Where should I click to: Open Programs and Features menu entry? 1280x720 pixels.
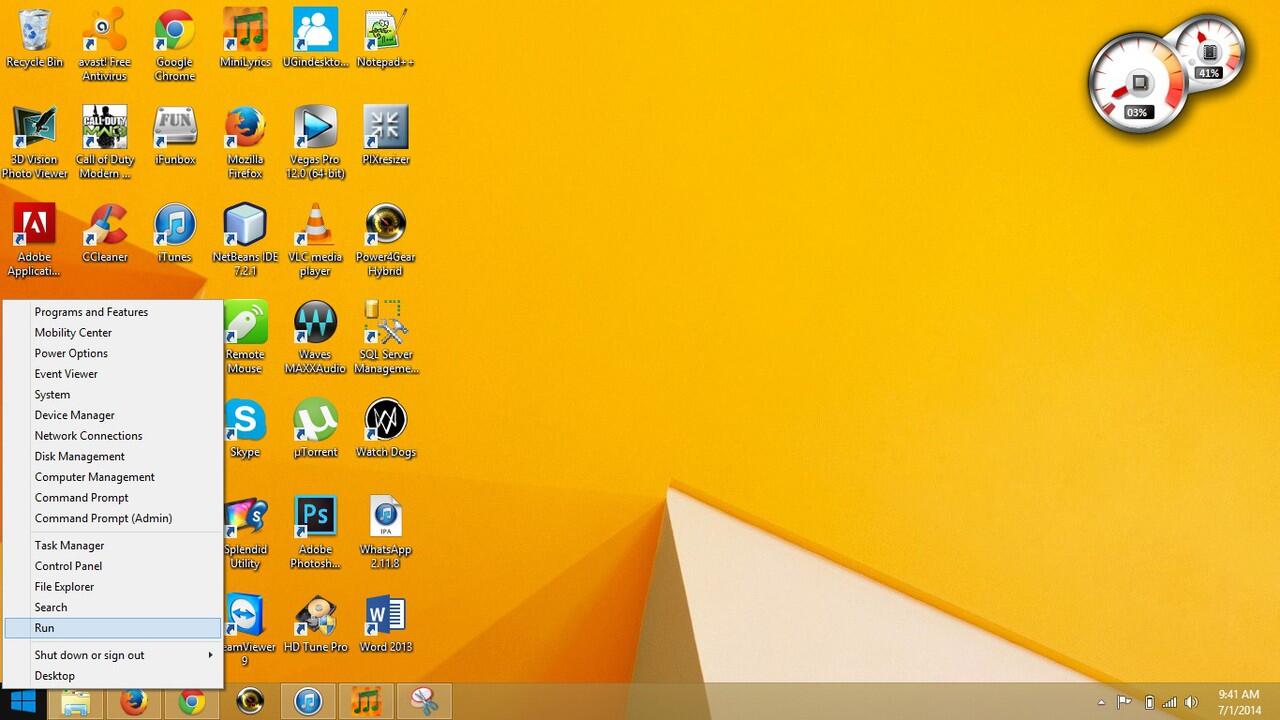113,312
